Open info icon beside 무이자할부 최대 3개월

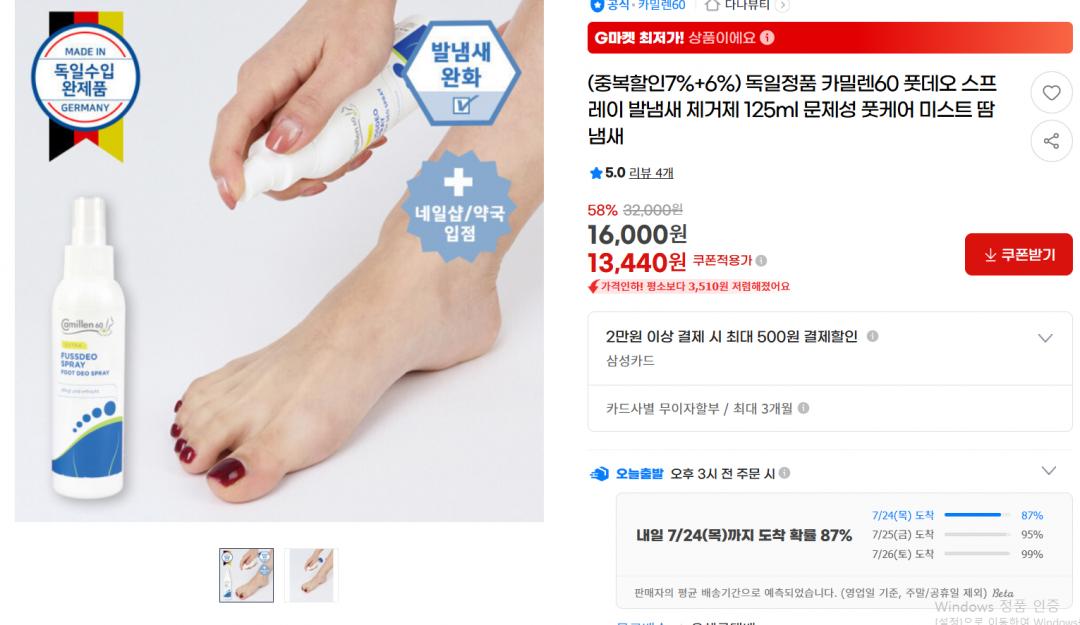pyautogui.click(x=803, y=408)
